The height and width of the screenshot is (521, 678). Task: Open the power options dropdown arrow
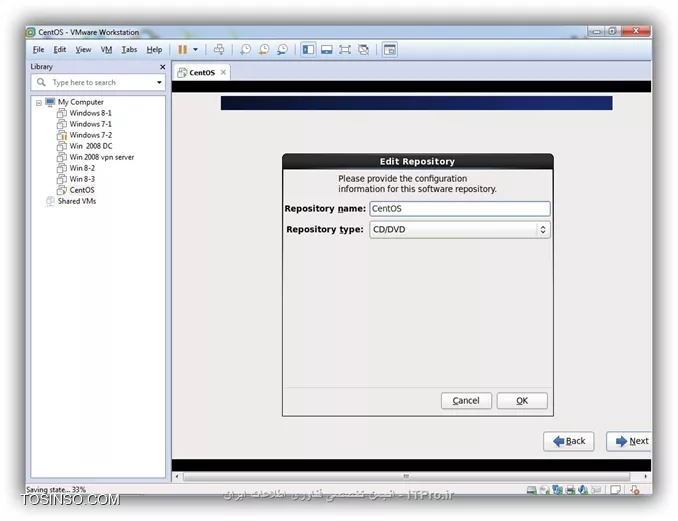[x=195, y=50]
